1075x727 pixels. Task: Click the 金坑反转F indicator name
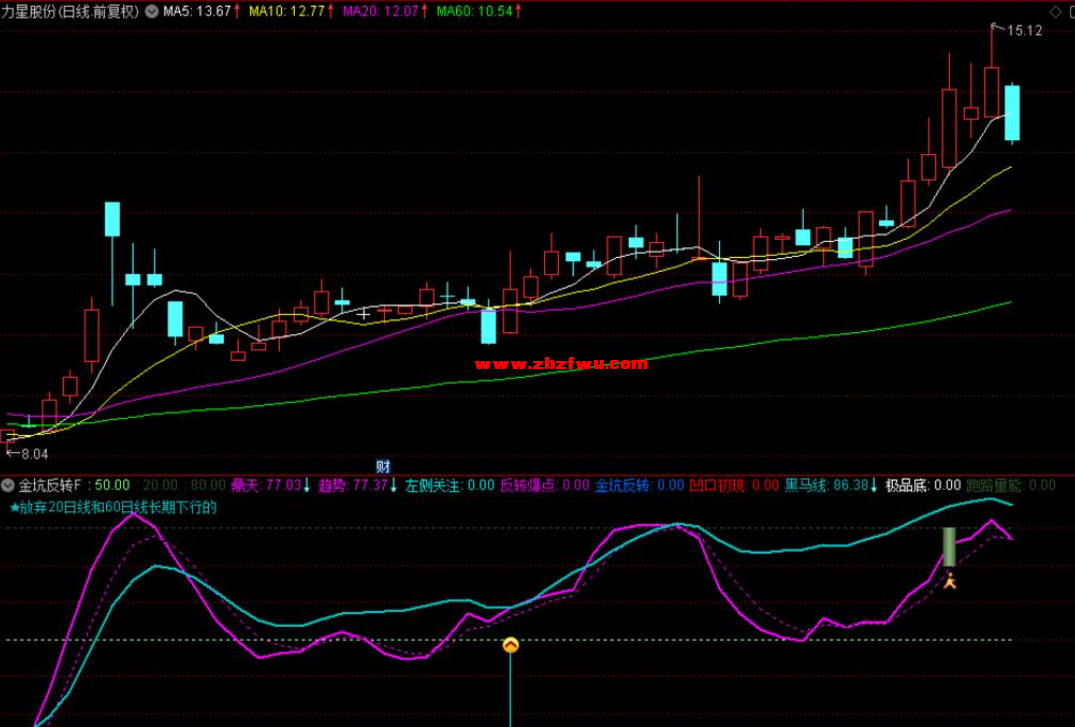pos(49,486)
